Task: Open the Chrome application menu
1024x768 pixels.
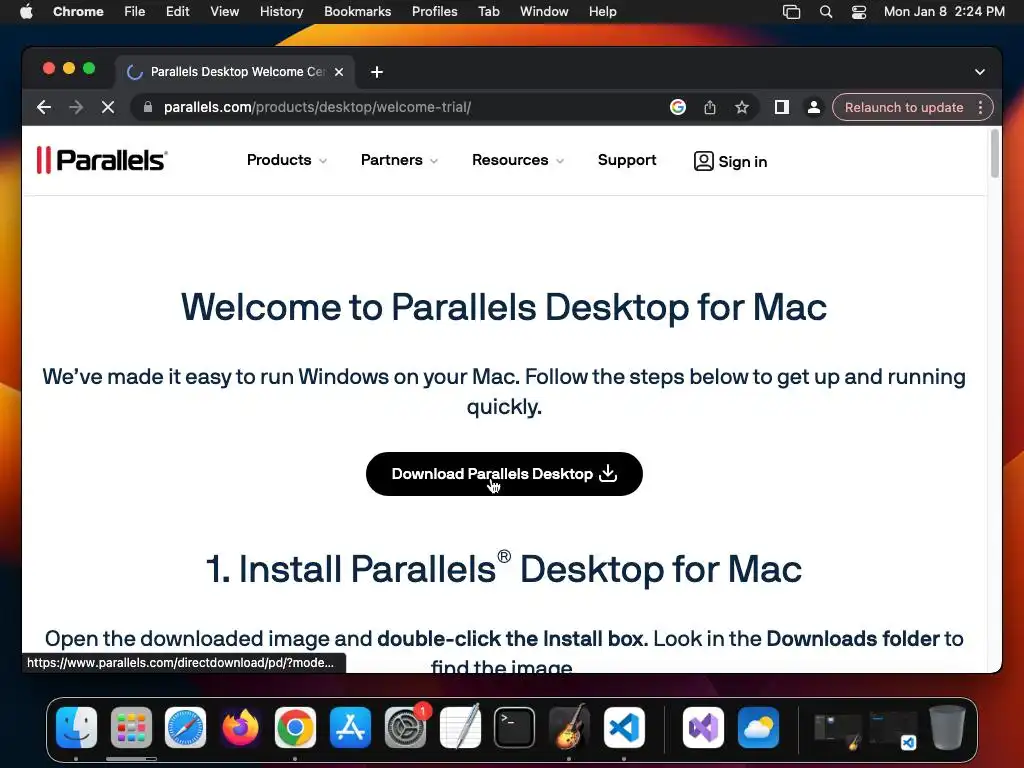Action: tap(78, 11)
